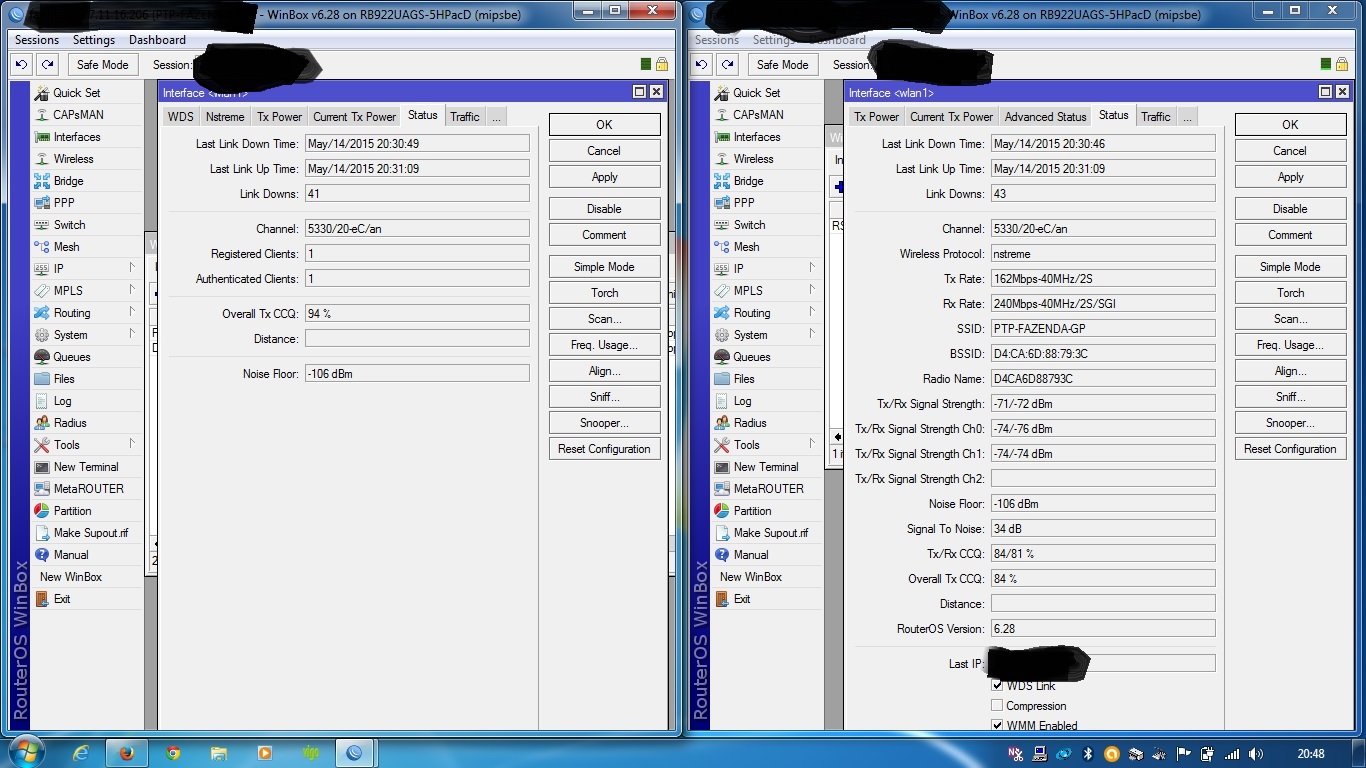Open Interfaces in left WinBox sidebar
The height and width of the screenshot is (768, 1366).
point(76,137)
